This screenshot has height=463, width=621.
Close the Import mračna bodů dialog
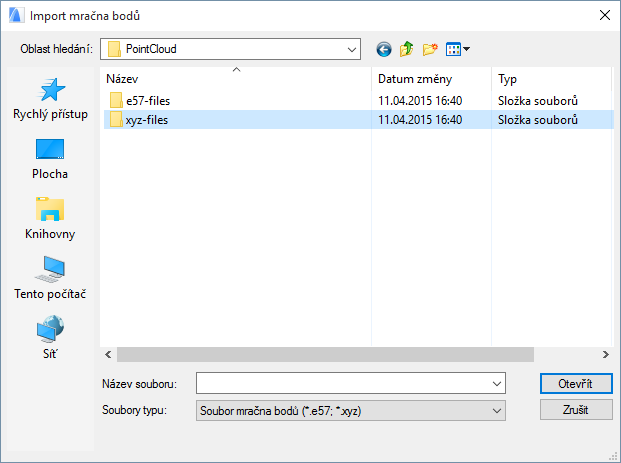pyautogui.click(x=604, y=15)
